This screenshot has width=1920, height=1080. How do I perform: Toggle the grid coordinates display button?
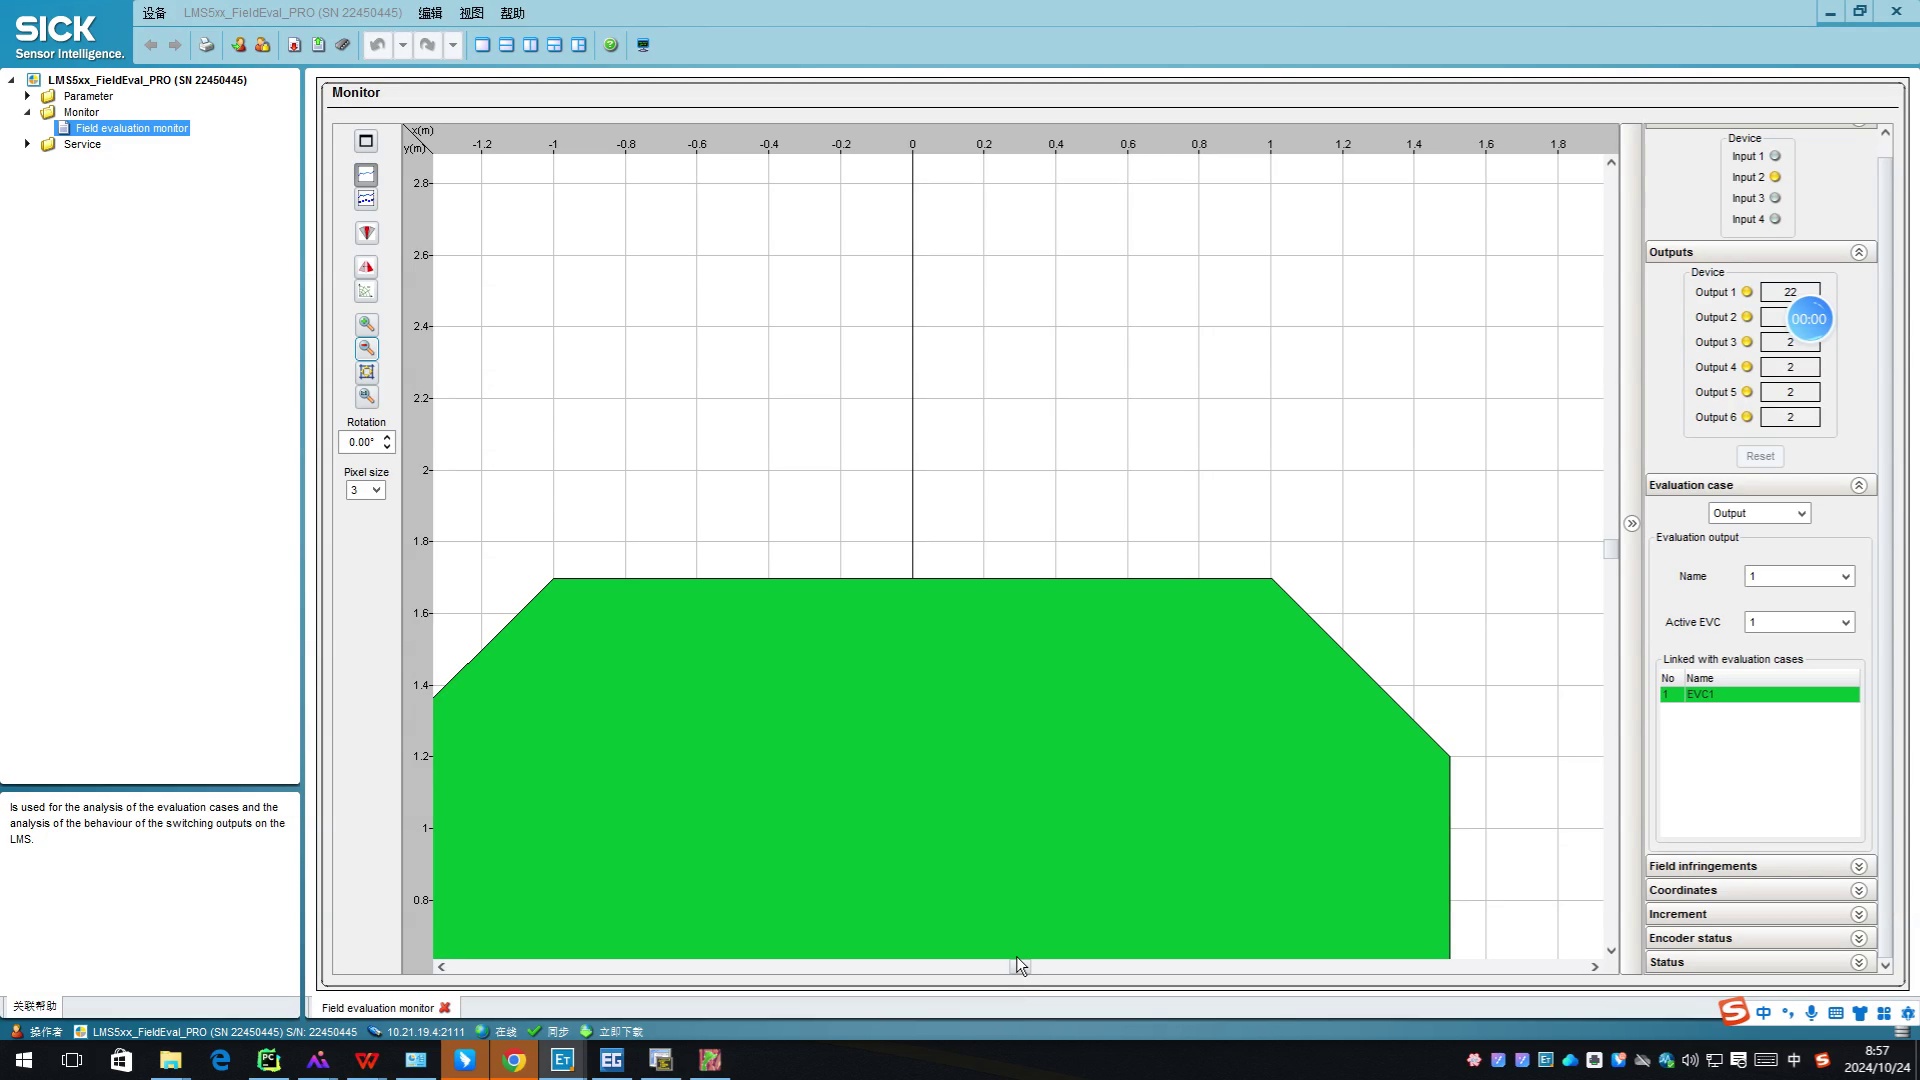(366, 291)
